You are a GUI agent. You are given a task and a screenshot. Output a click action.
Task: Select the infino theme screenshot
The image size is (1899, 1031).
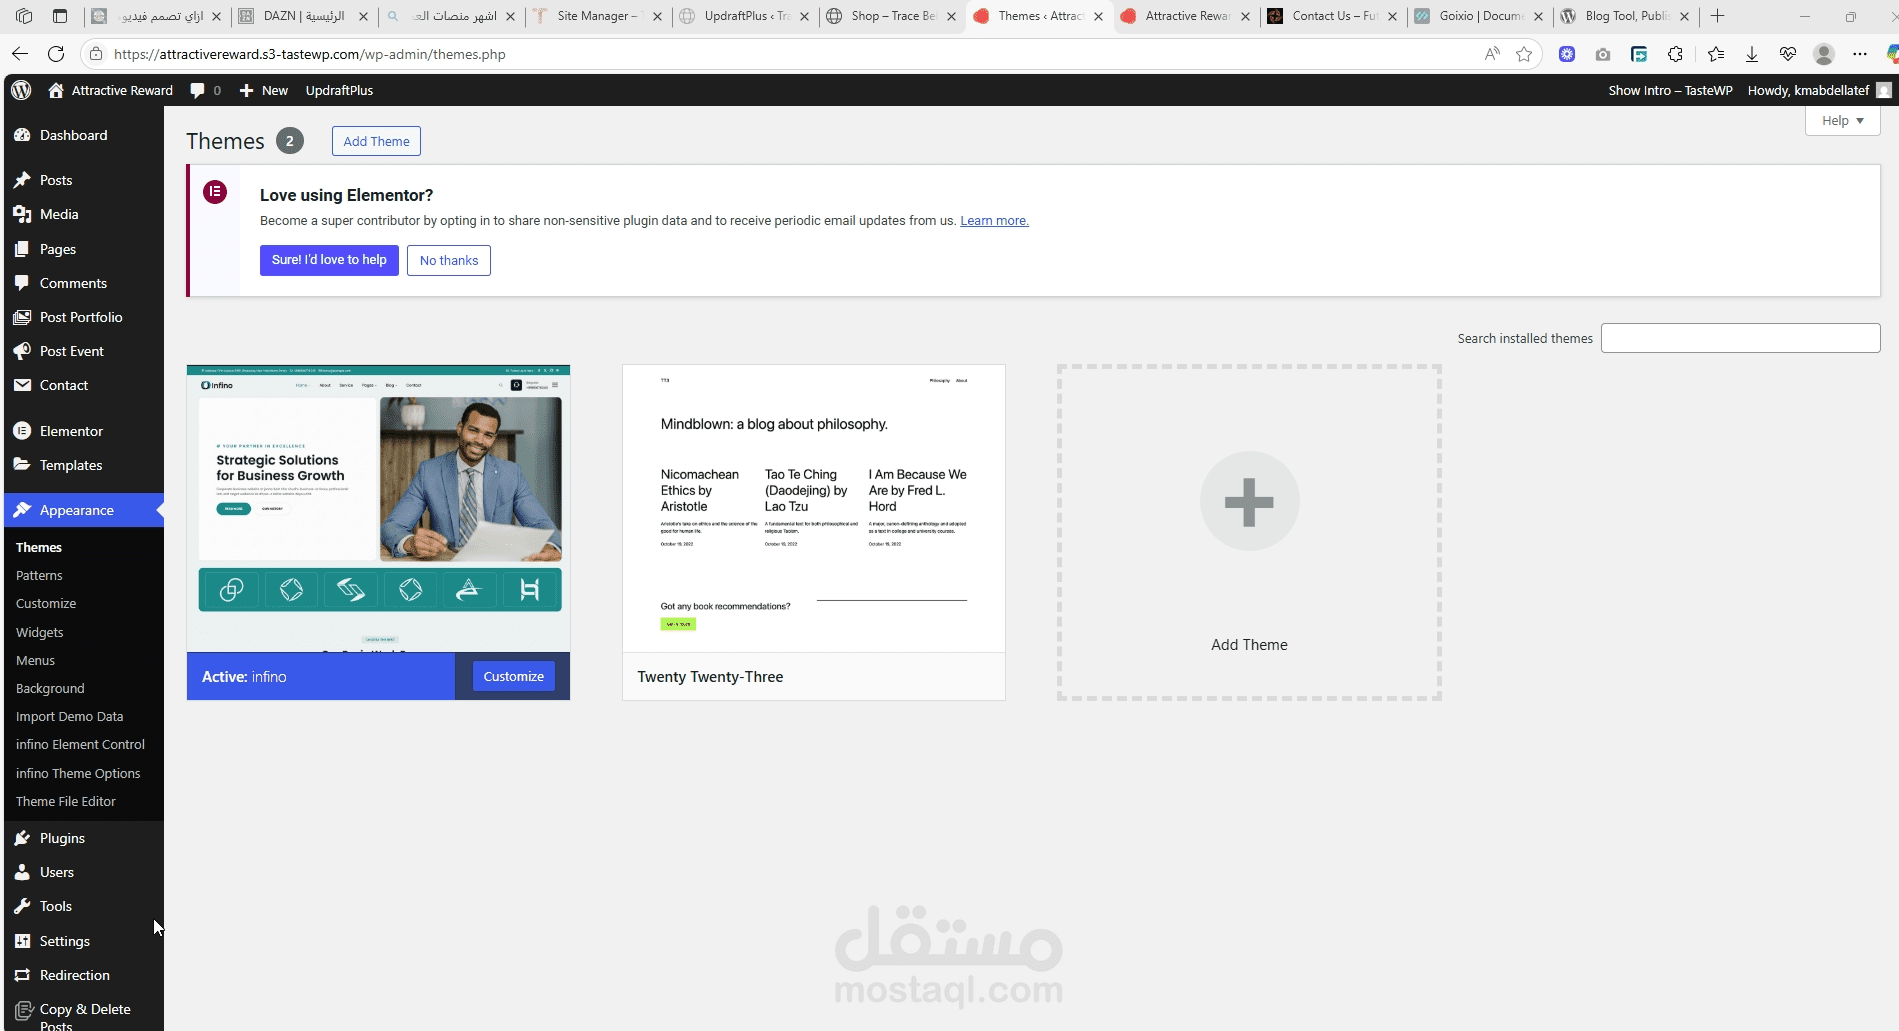click(x=378, y=509)
